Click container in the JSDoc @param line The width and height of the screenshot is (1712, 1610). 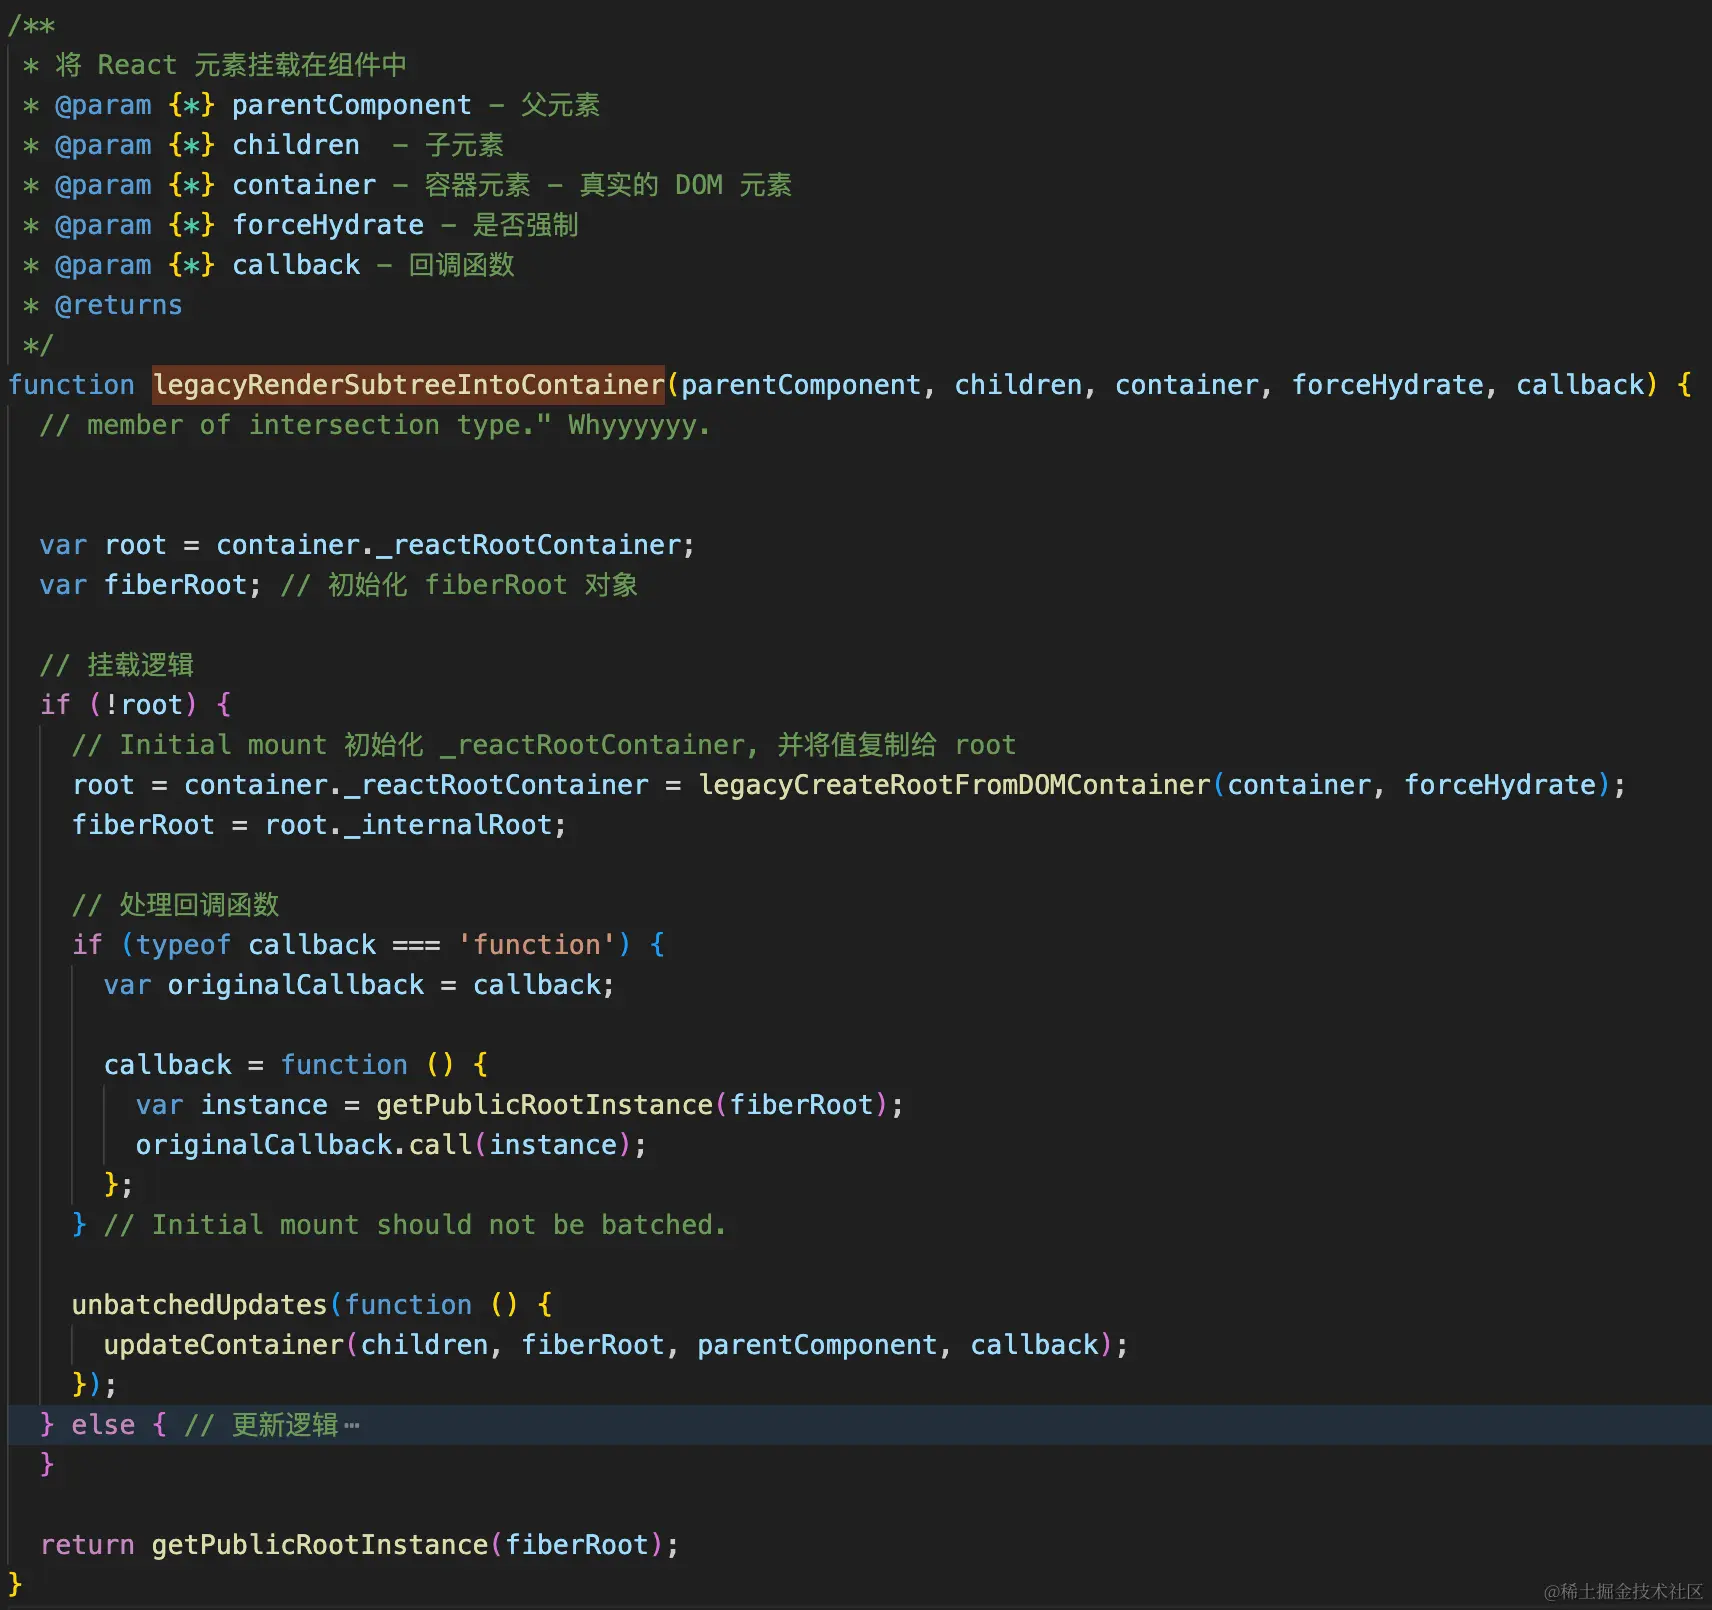[304, 185]
